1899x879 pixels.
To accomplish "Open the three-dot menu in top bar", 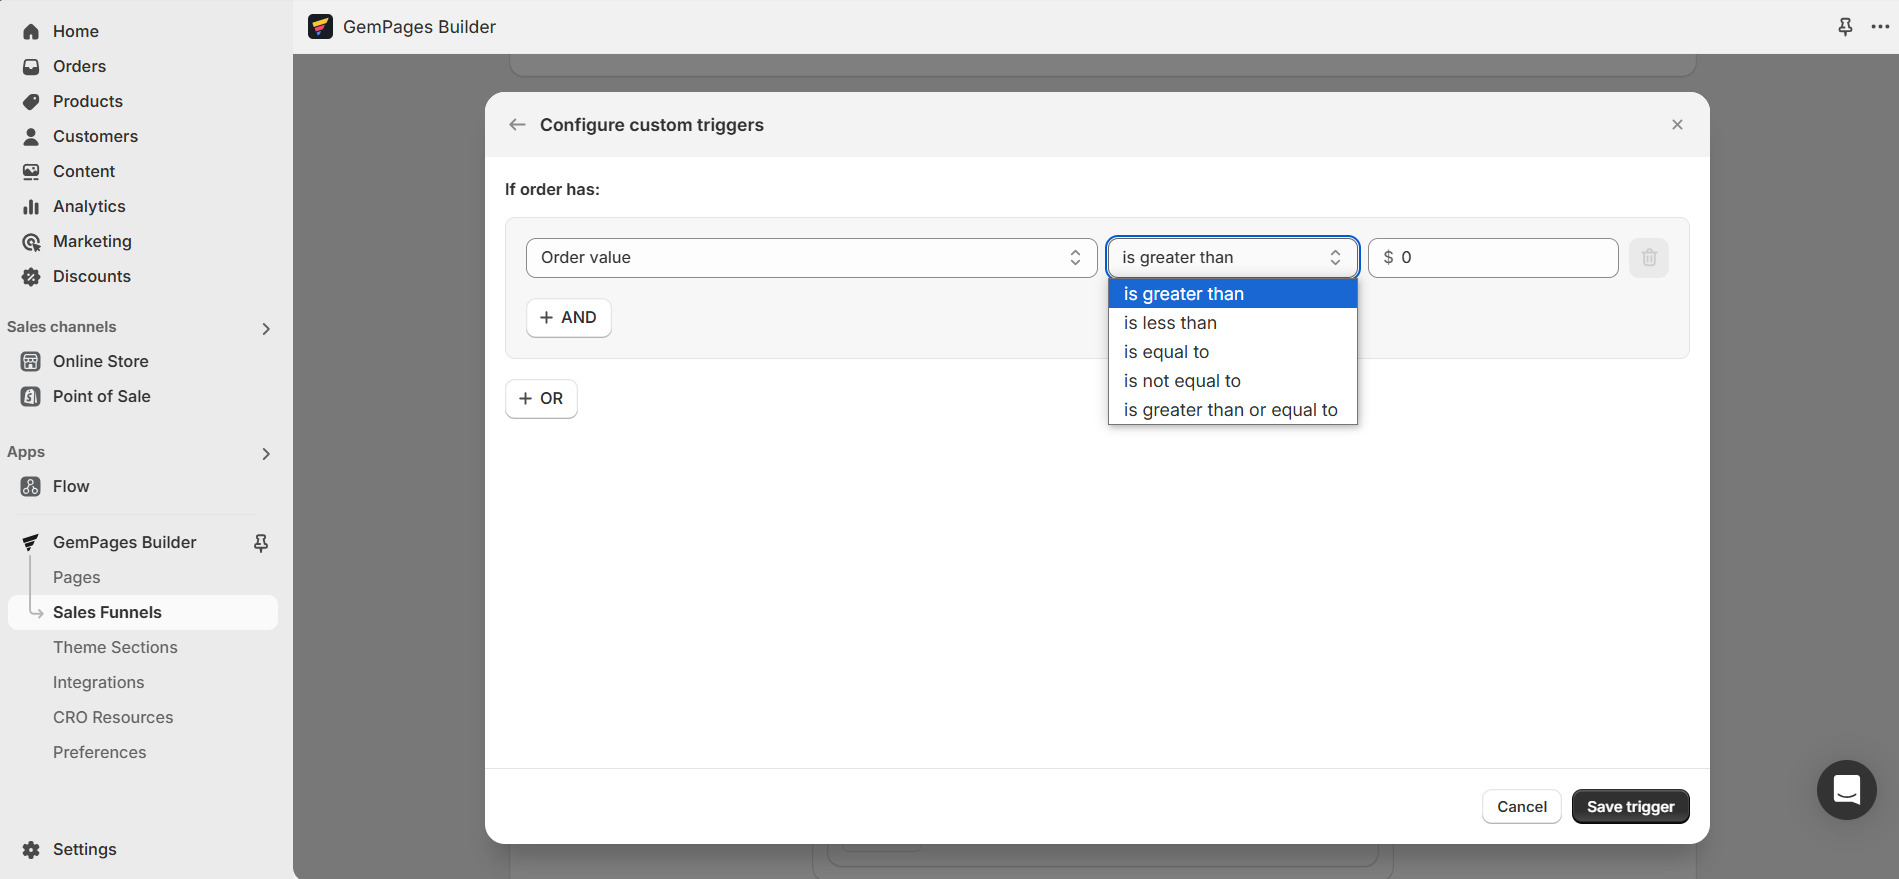I will [1880, 27].
